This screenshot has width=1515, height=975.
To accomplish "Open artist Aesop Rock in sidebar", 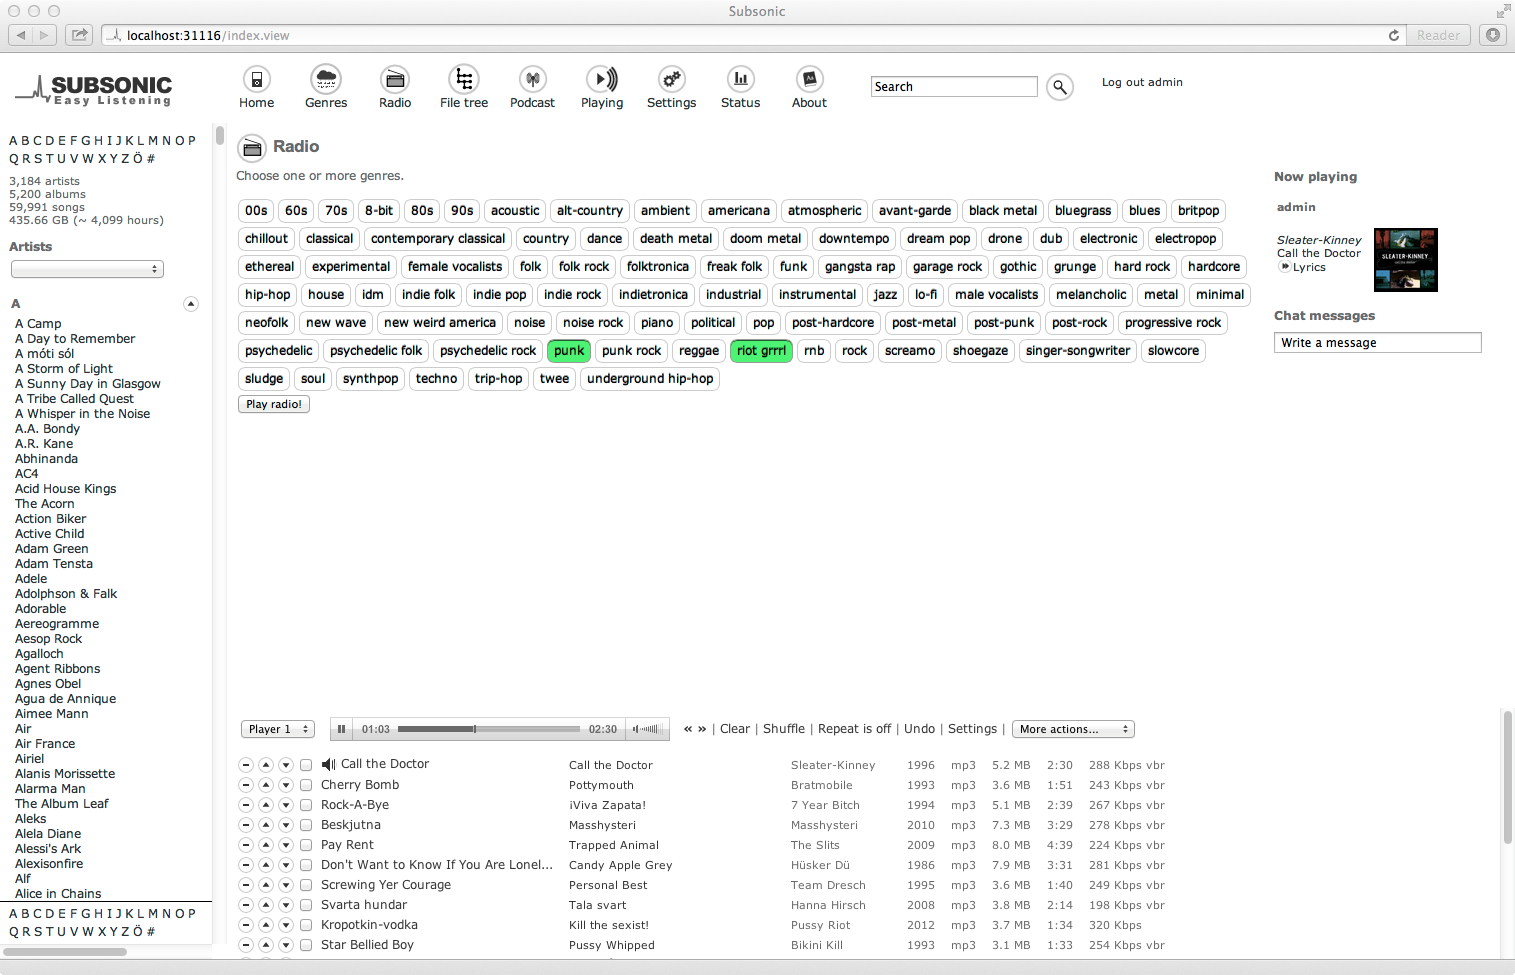I will pyautogui.click(x=49, y=639).
